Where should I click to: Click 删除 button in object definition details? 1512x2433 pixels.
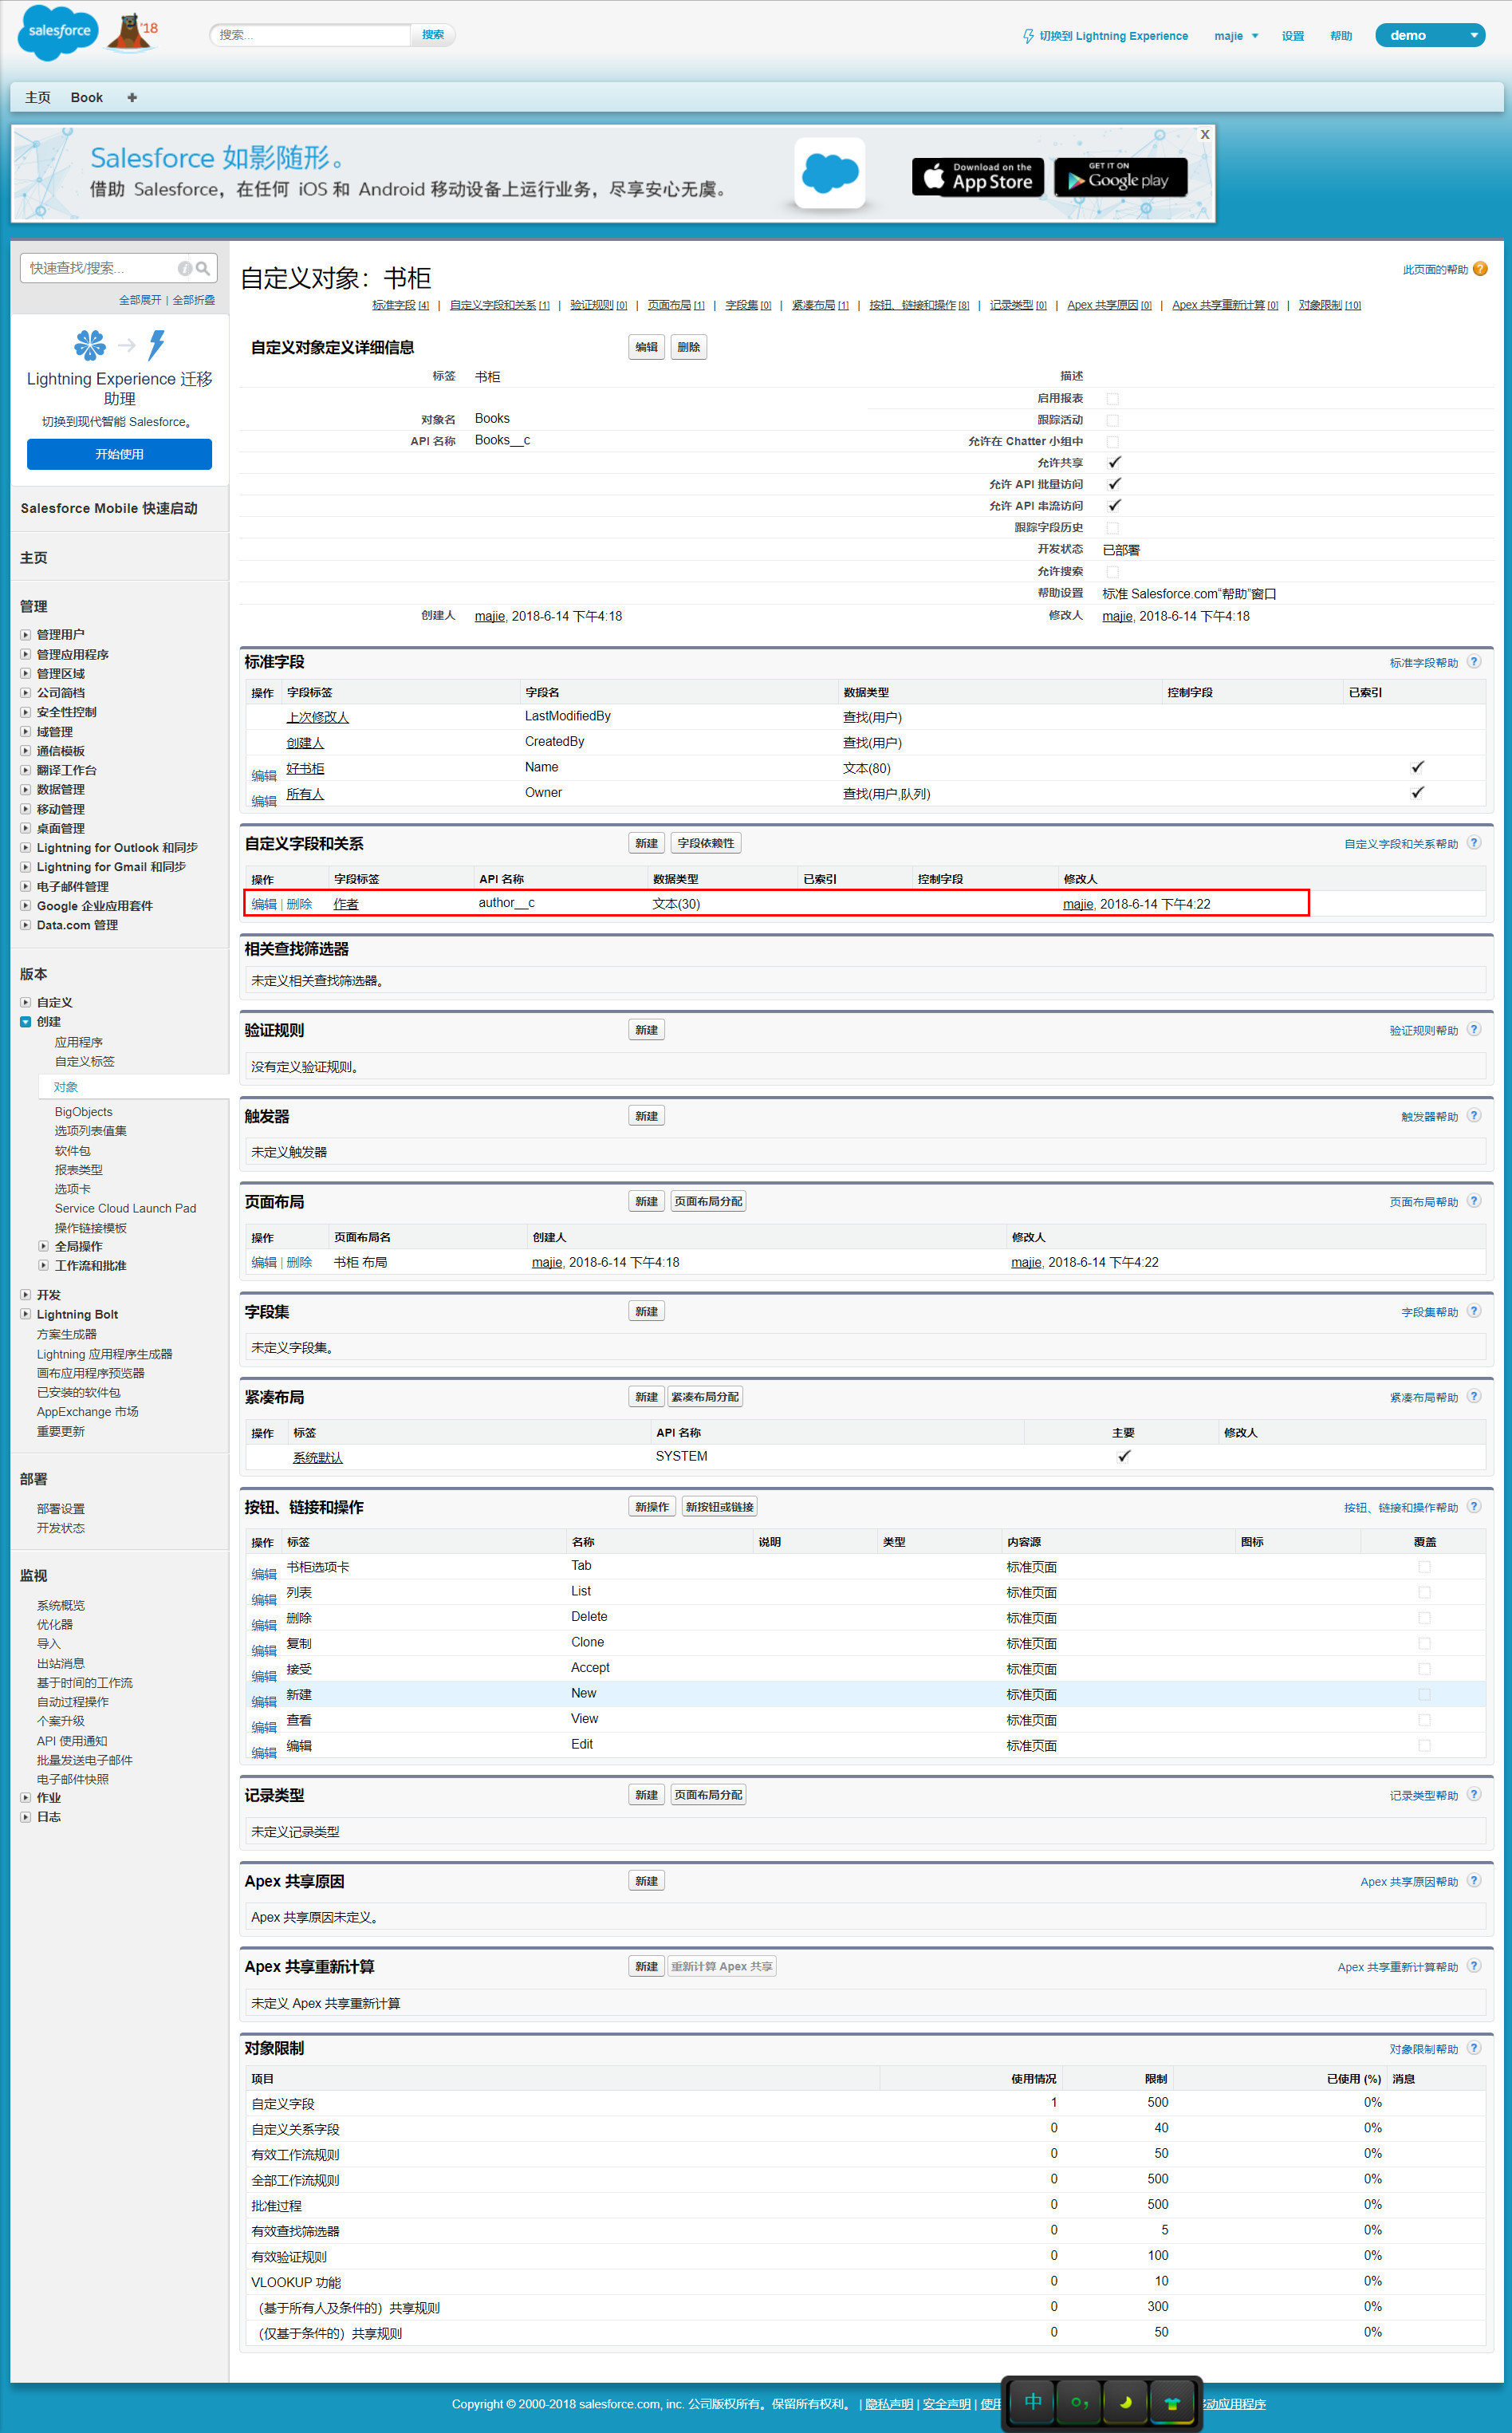point(688,347)
